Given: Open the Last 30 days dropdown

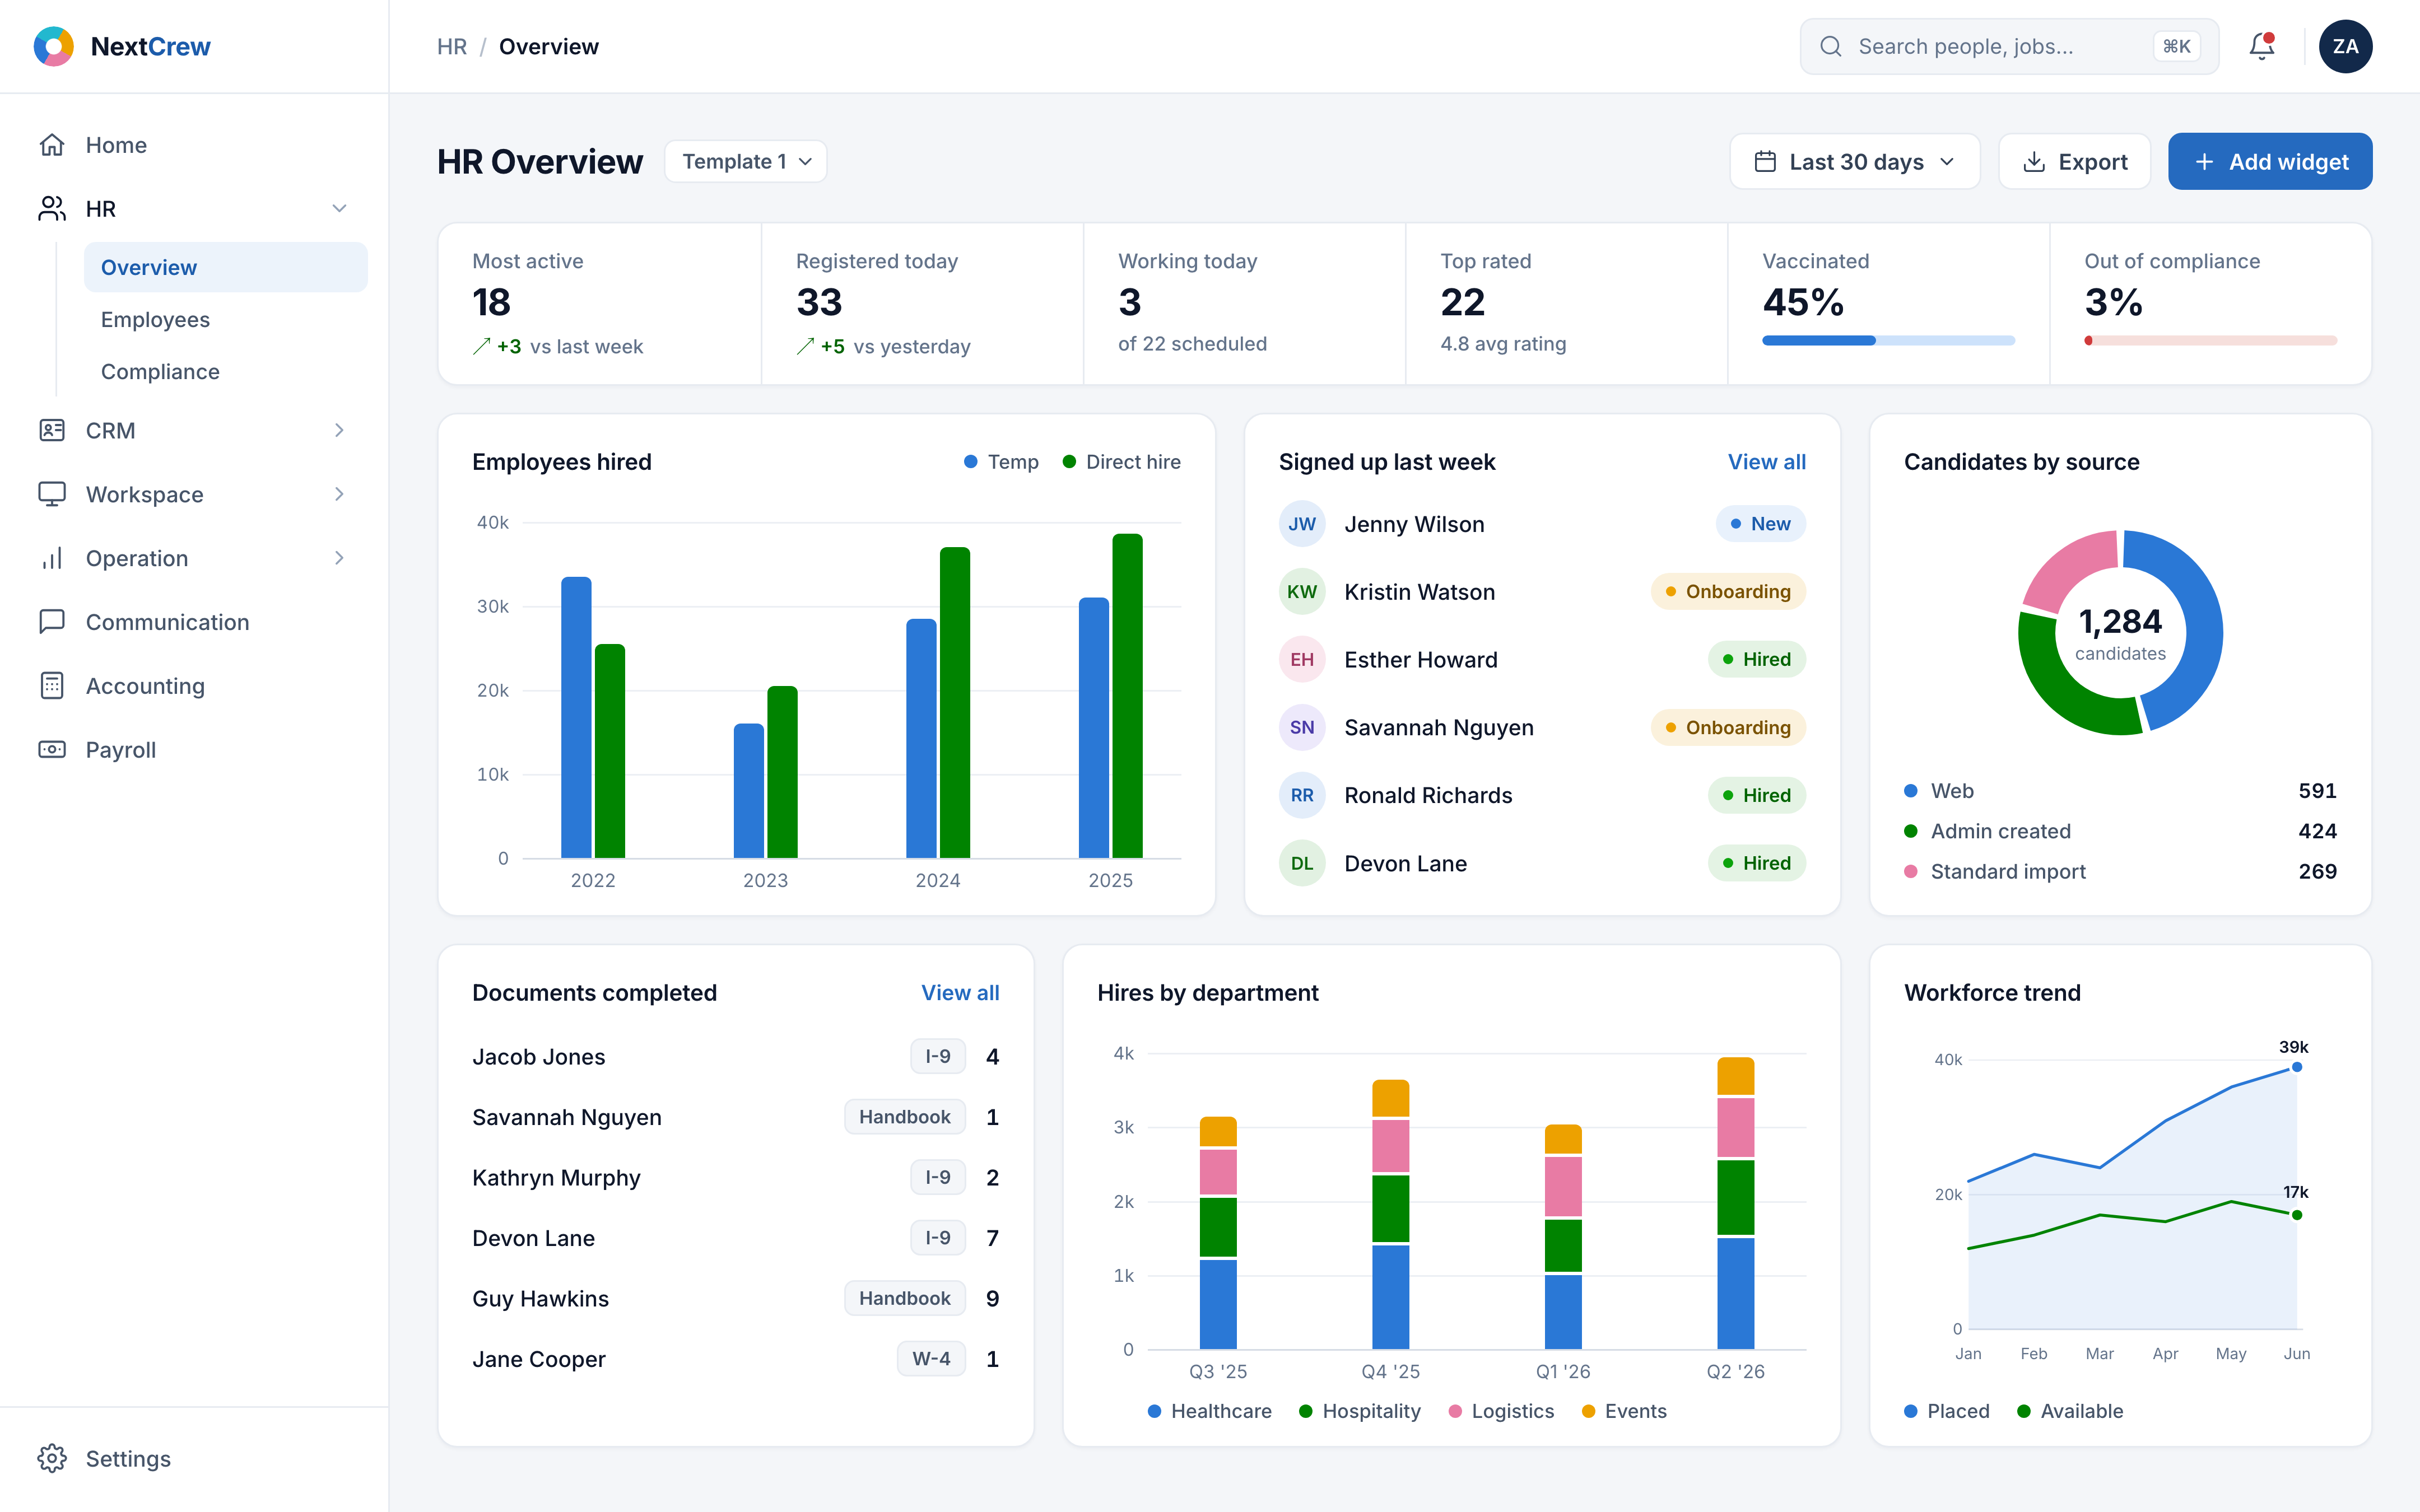Looking at the screenshot, I should click(x=1855, y=162).
